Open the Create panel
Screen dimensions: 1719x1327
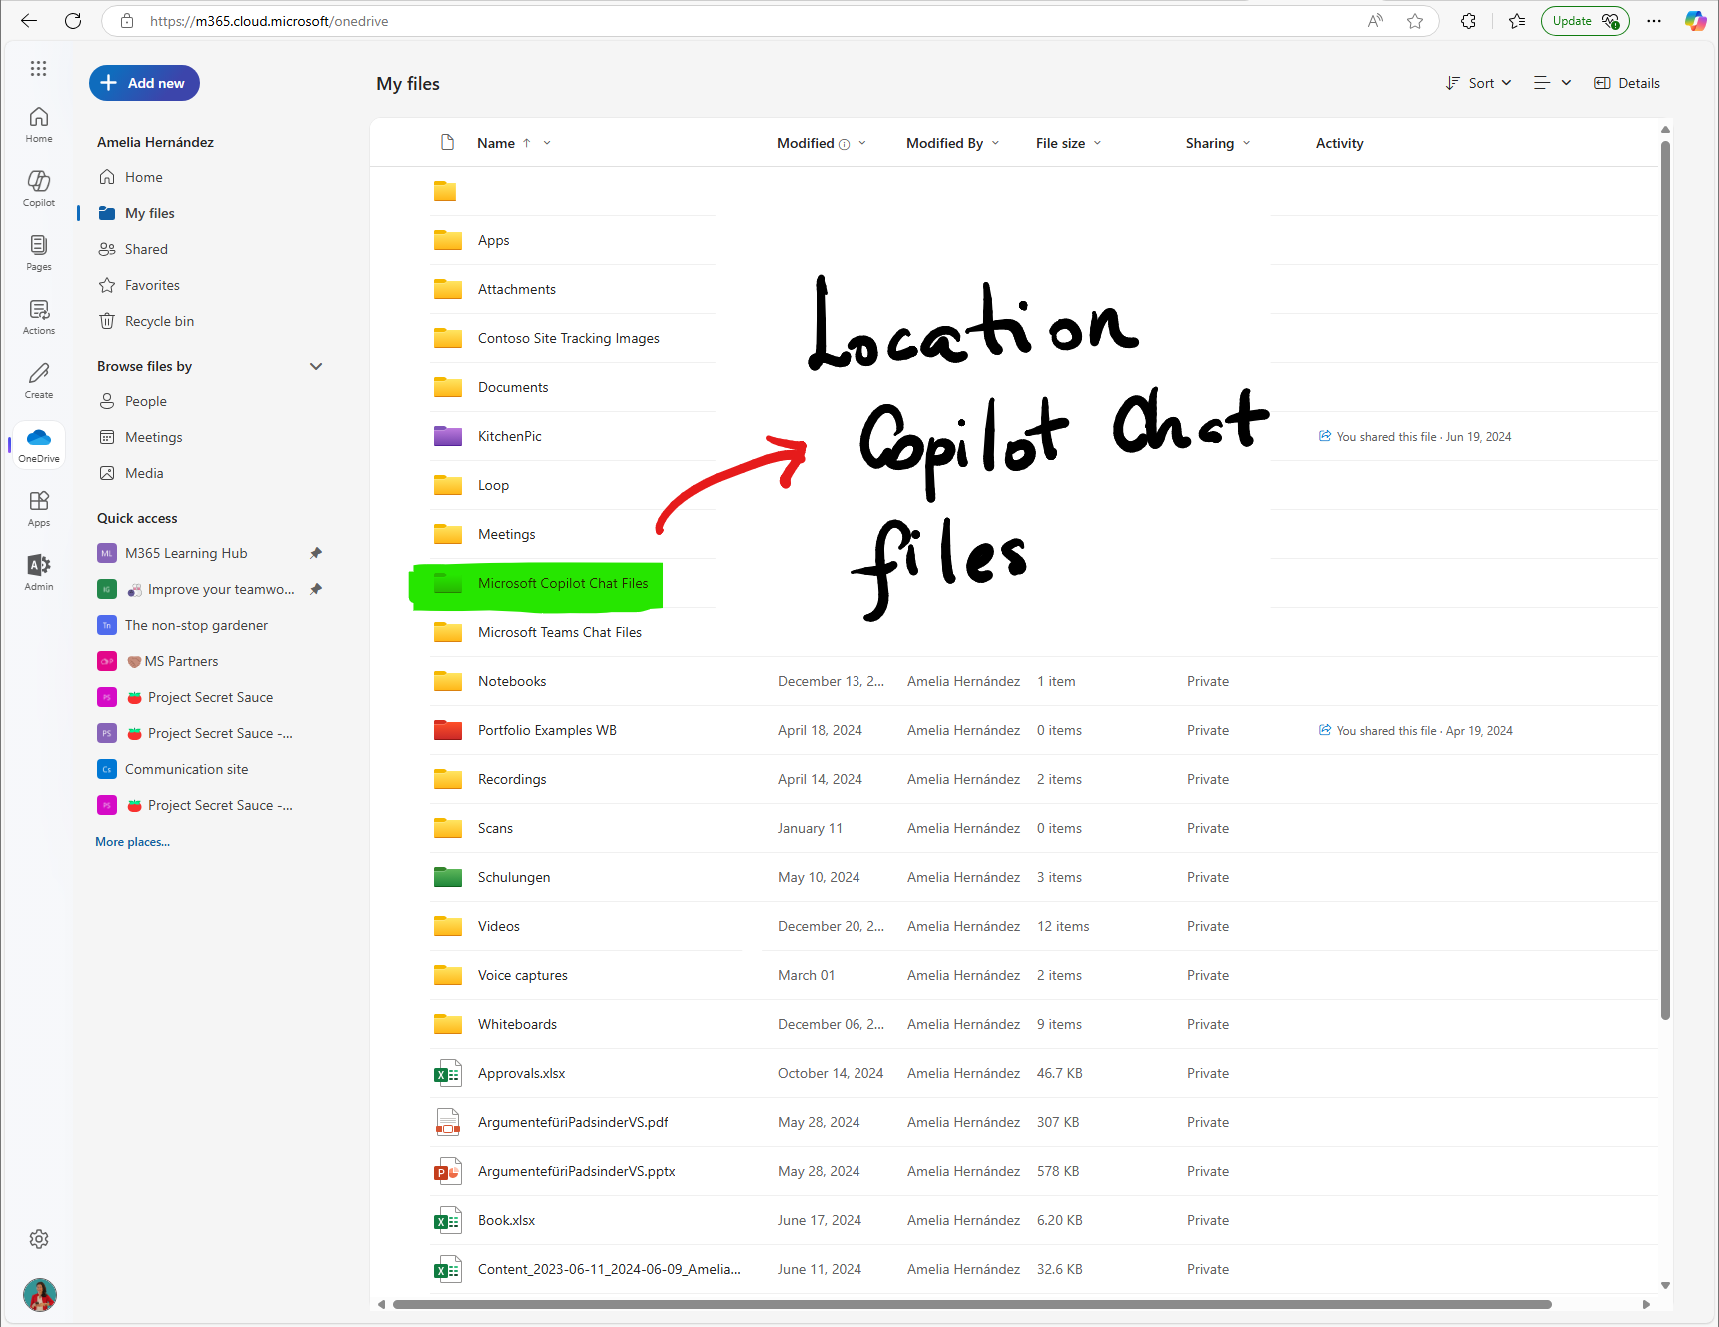tap(38, 379)
